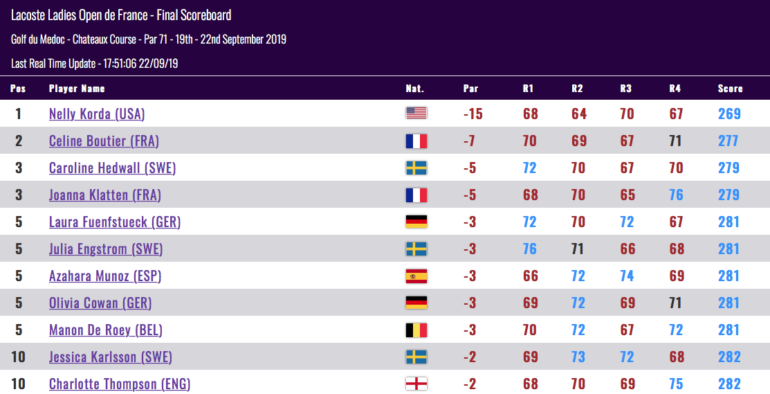Screen dimensions: 770x394
Task: Open Jessica Karlsson (SWE) player link
Action: pyautogui.click(x=110, y=357)
